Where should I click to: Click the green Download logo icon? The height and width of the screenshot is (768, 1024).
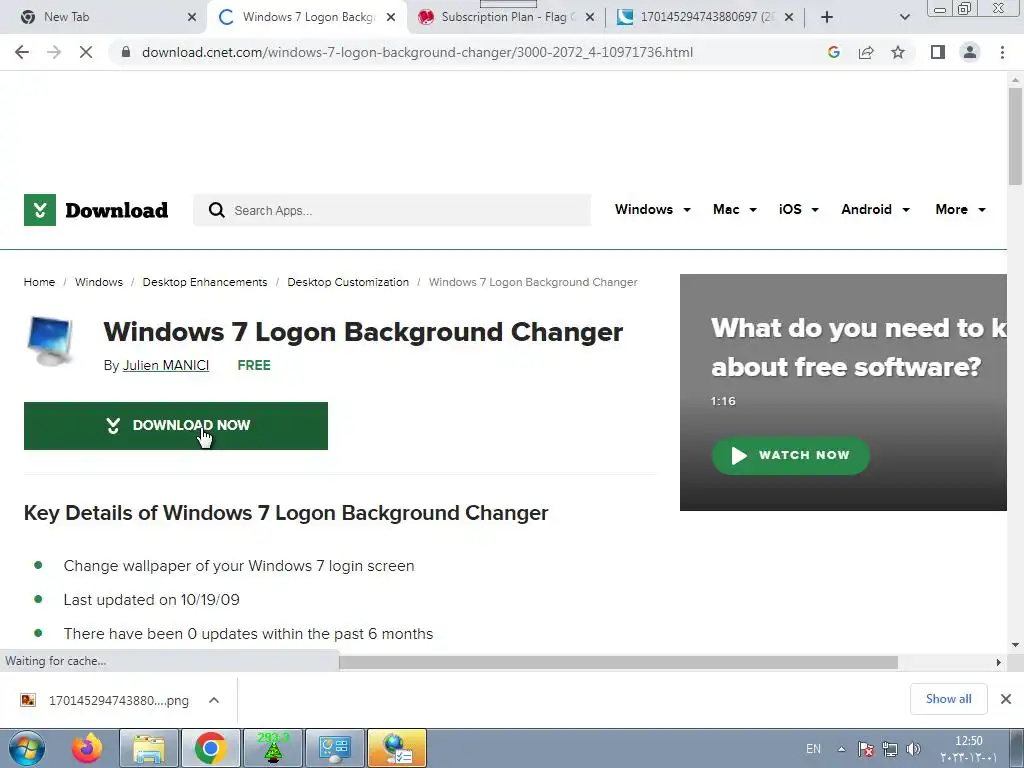[40, 210]
